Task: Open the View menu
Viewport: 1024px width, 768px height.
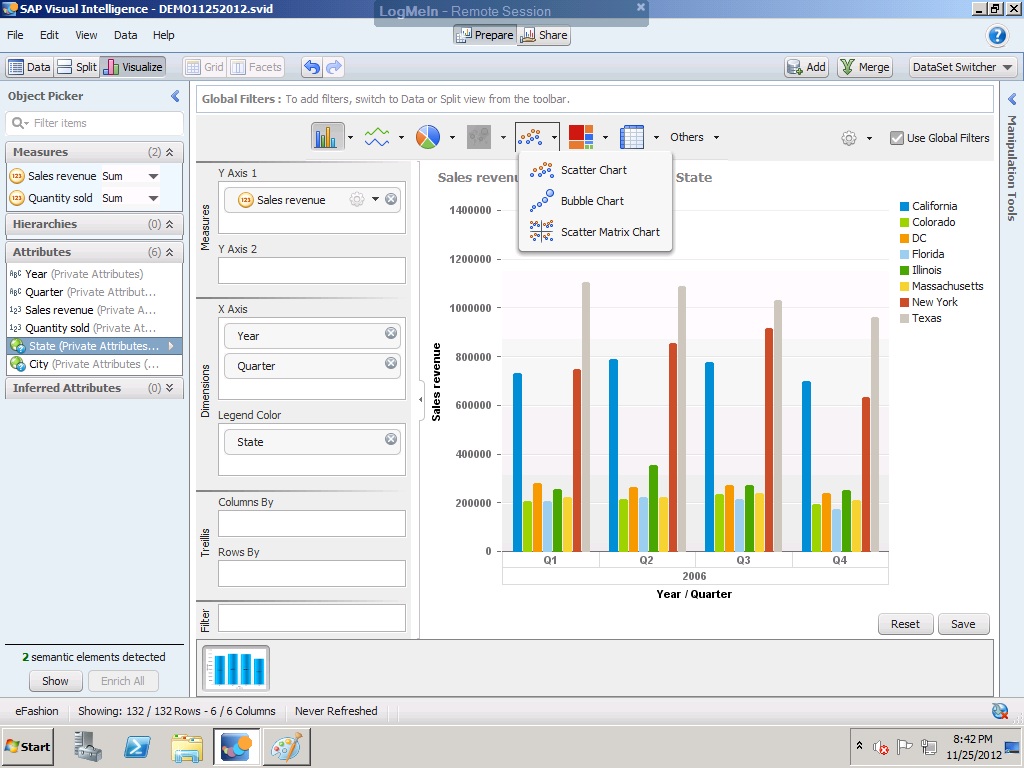Action: click(x=86, y=35)
